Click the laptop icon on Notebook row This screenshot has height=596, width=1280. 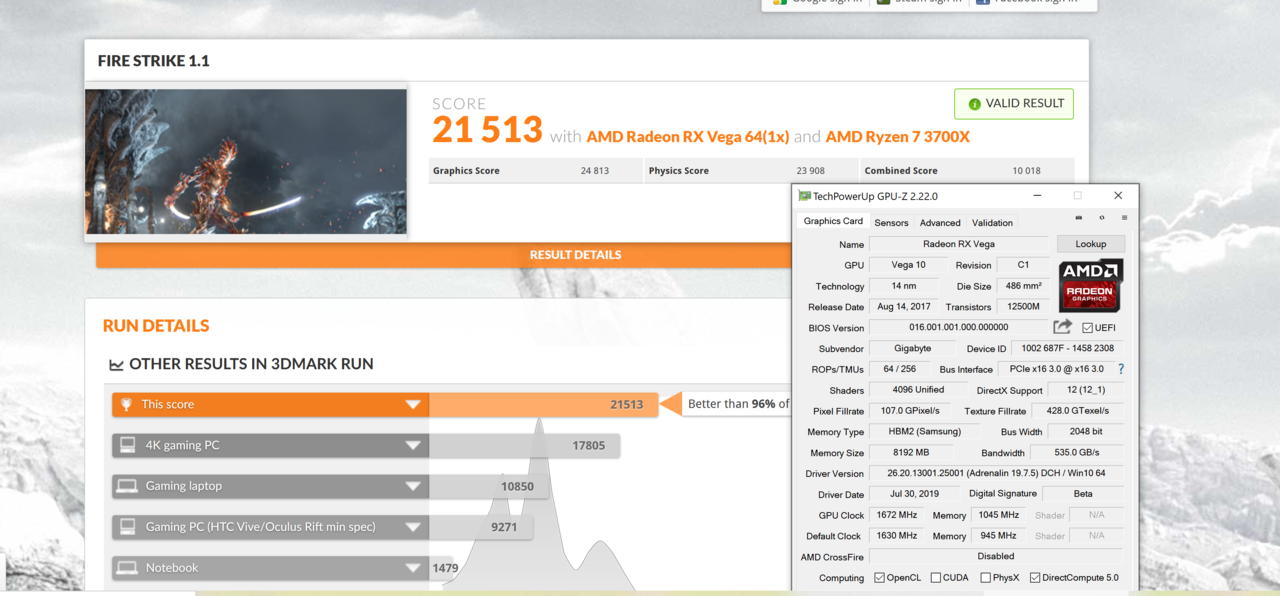[127, 568]
